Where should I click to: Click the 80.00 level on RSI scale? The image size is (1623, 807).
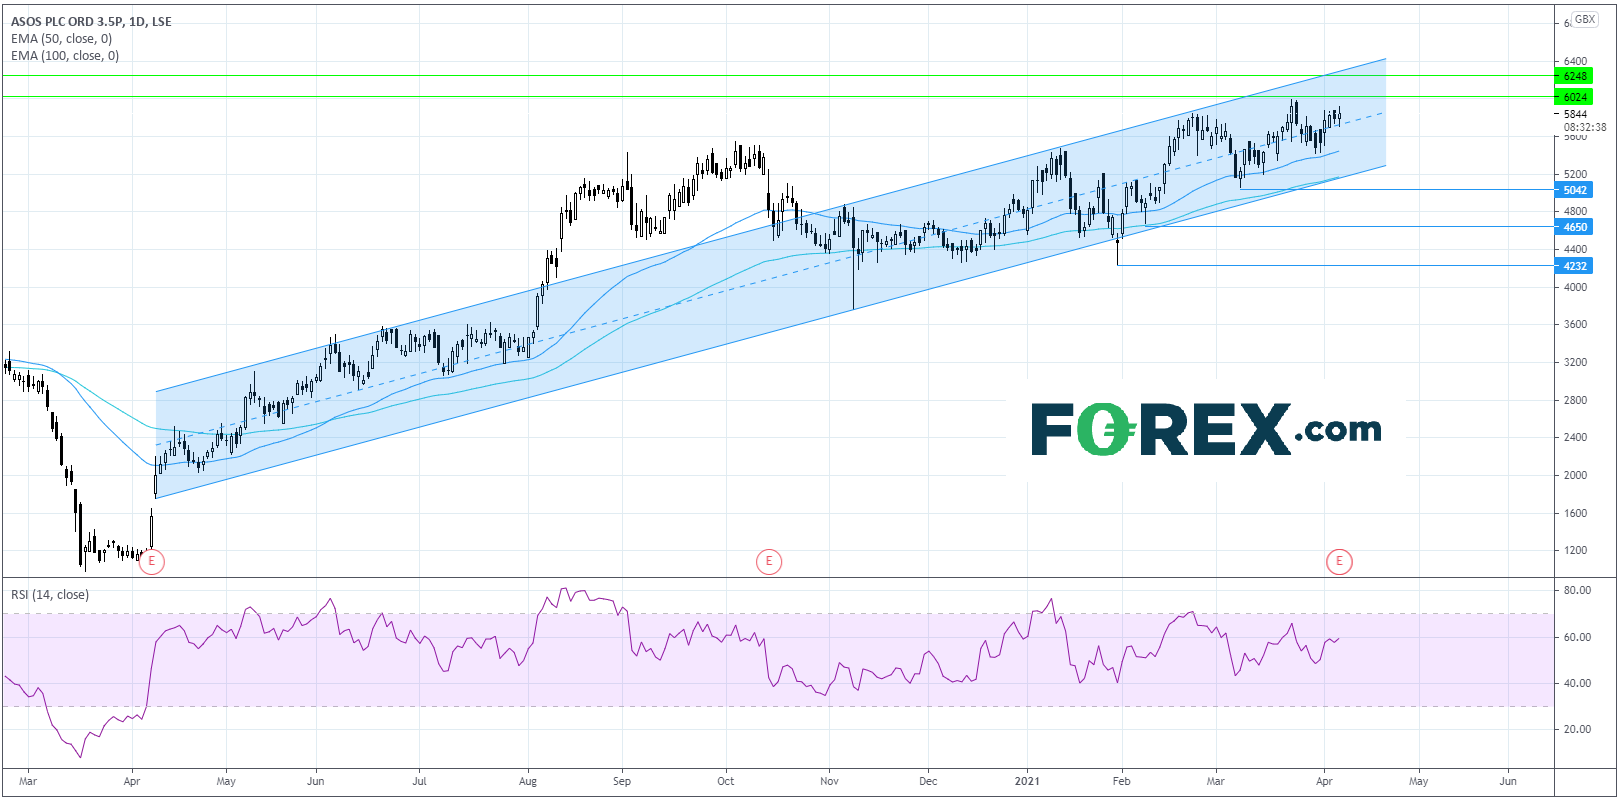click(x=1577, y=591)
